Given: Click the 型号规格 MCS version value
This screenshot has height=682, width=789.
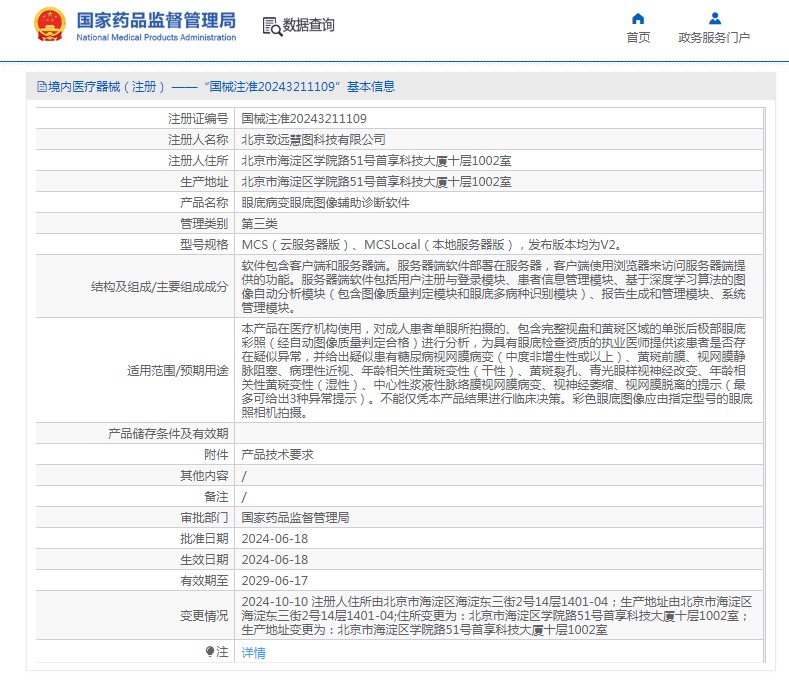Looking at the screenshot, I should pyautogui.click(x=433, y=245).
